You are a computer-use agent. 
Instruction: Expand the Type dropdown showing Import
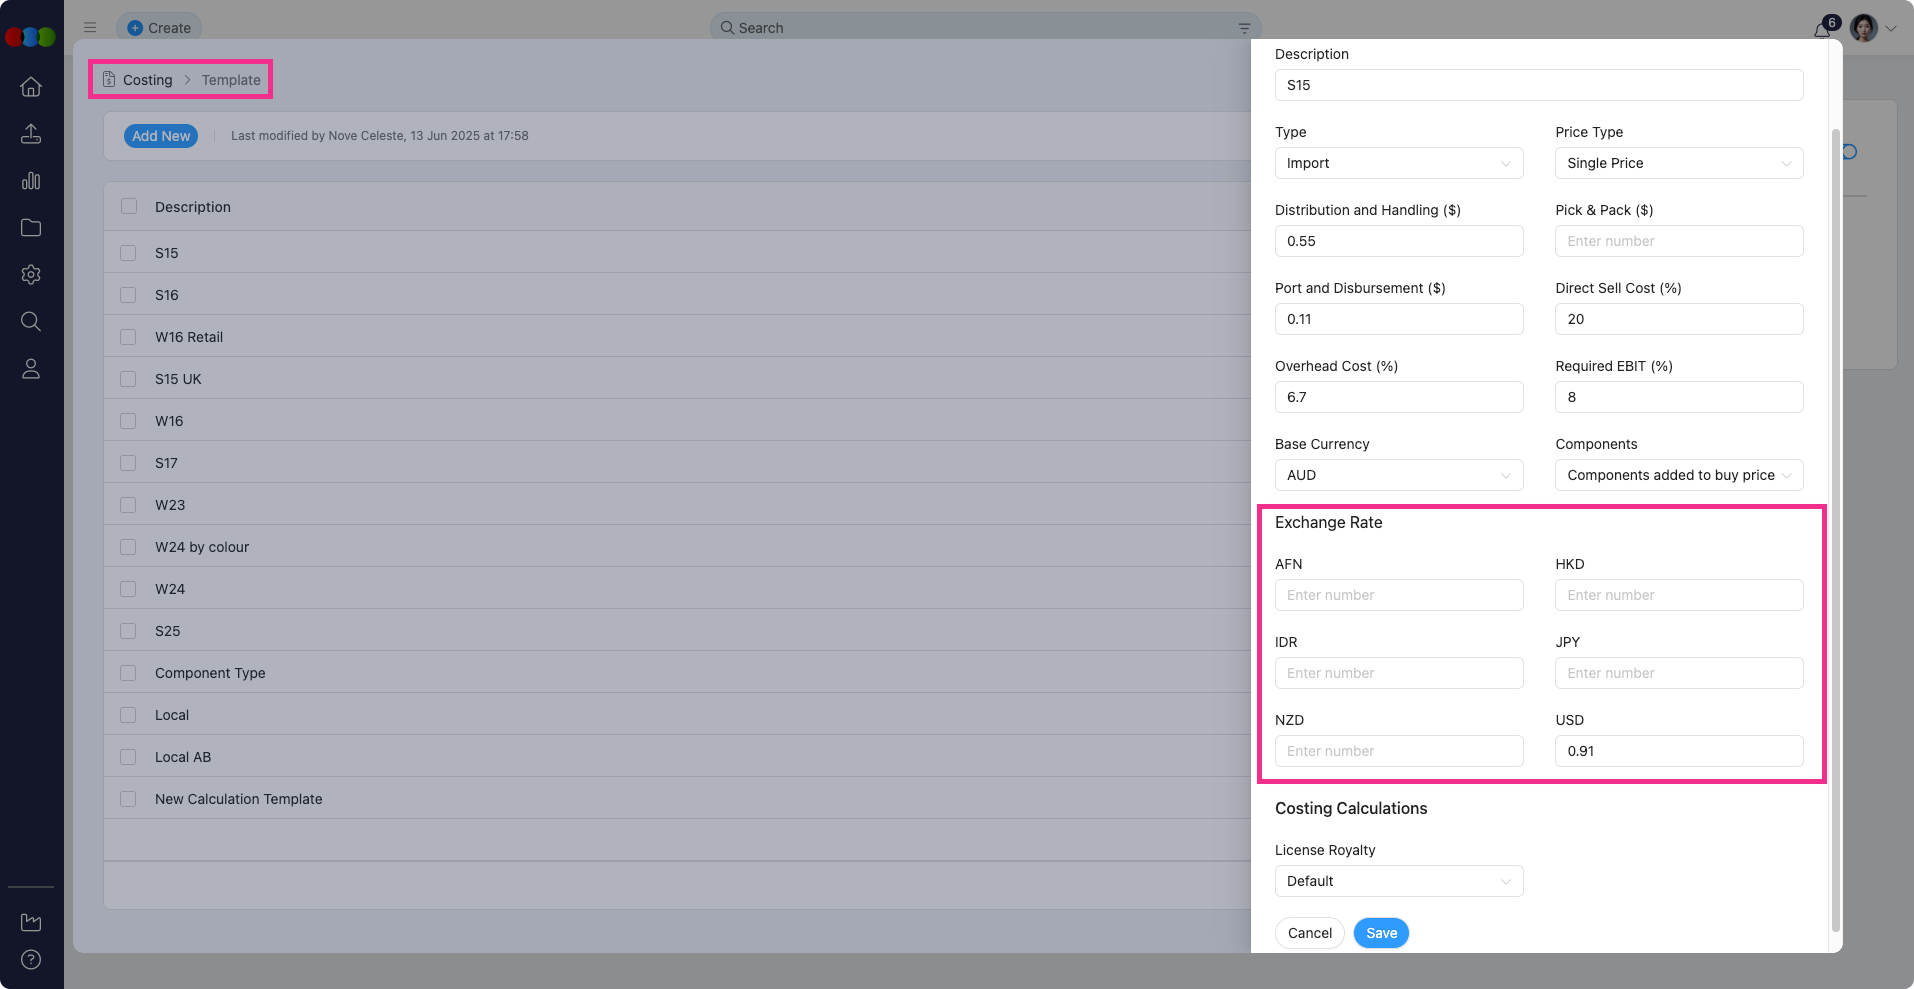coord(1398,163)
